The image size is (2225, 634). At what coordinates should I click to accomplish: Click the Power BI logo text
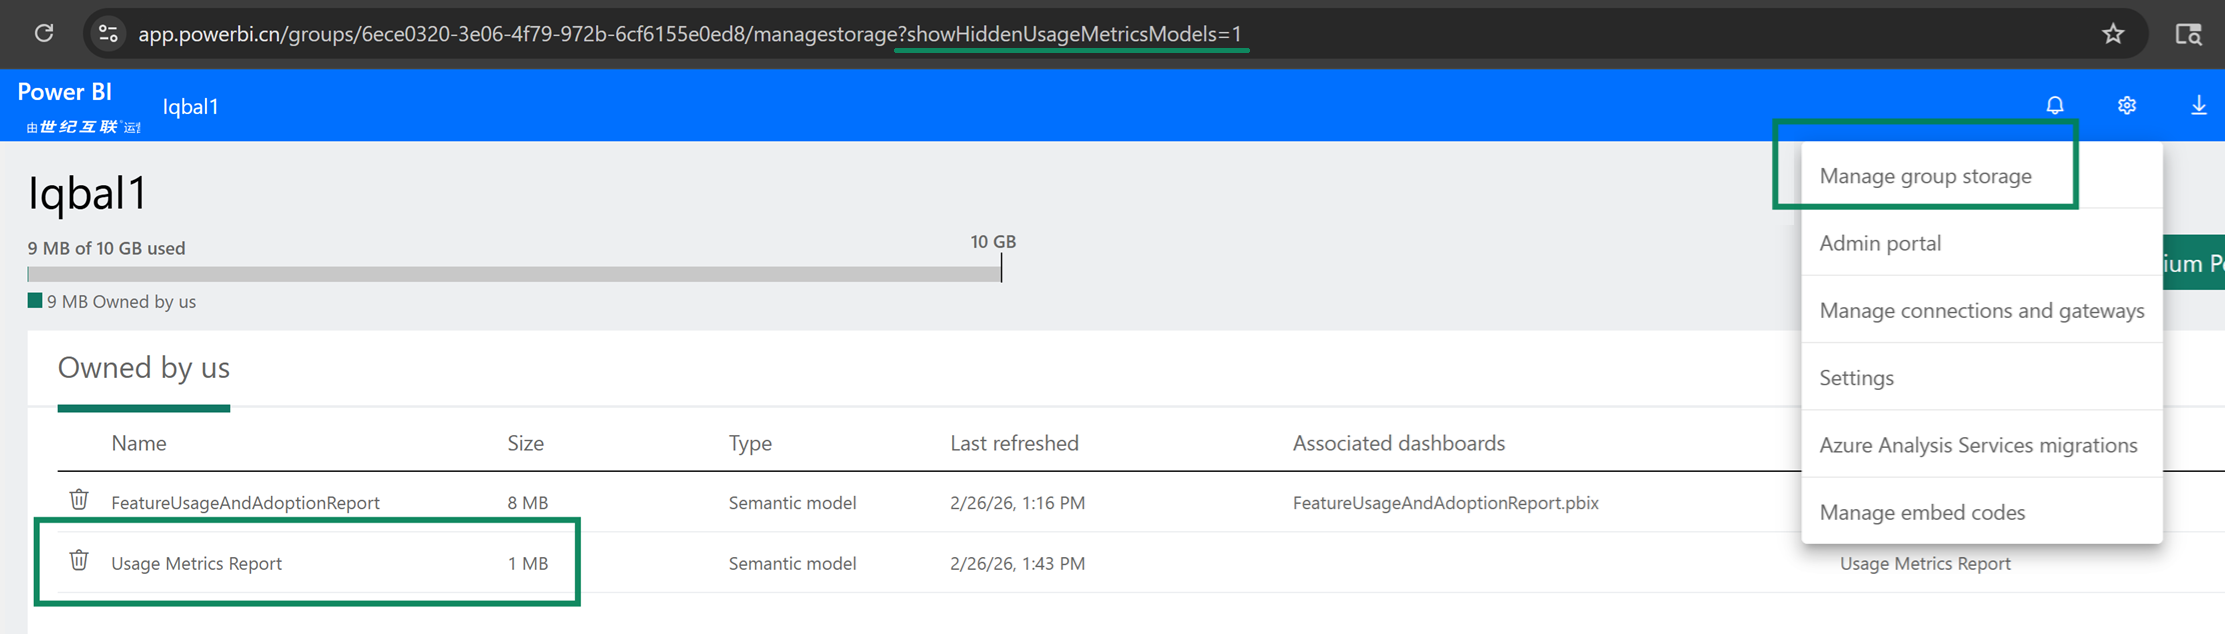point(65,92)
